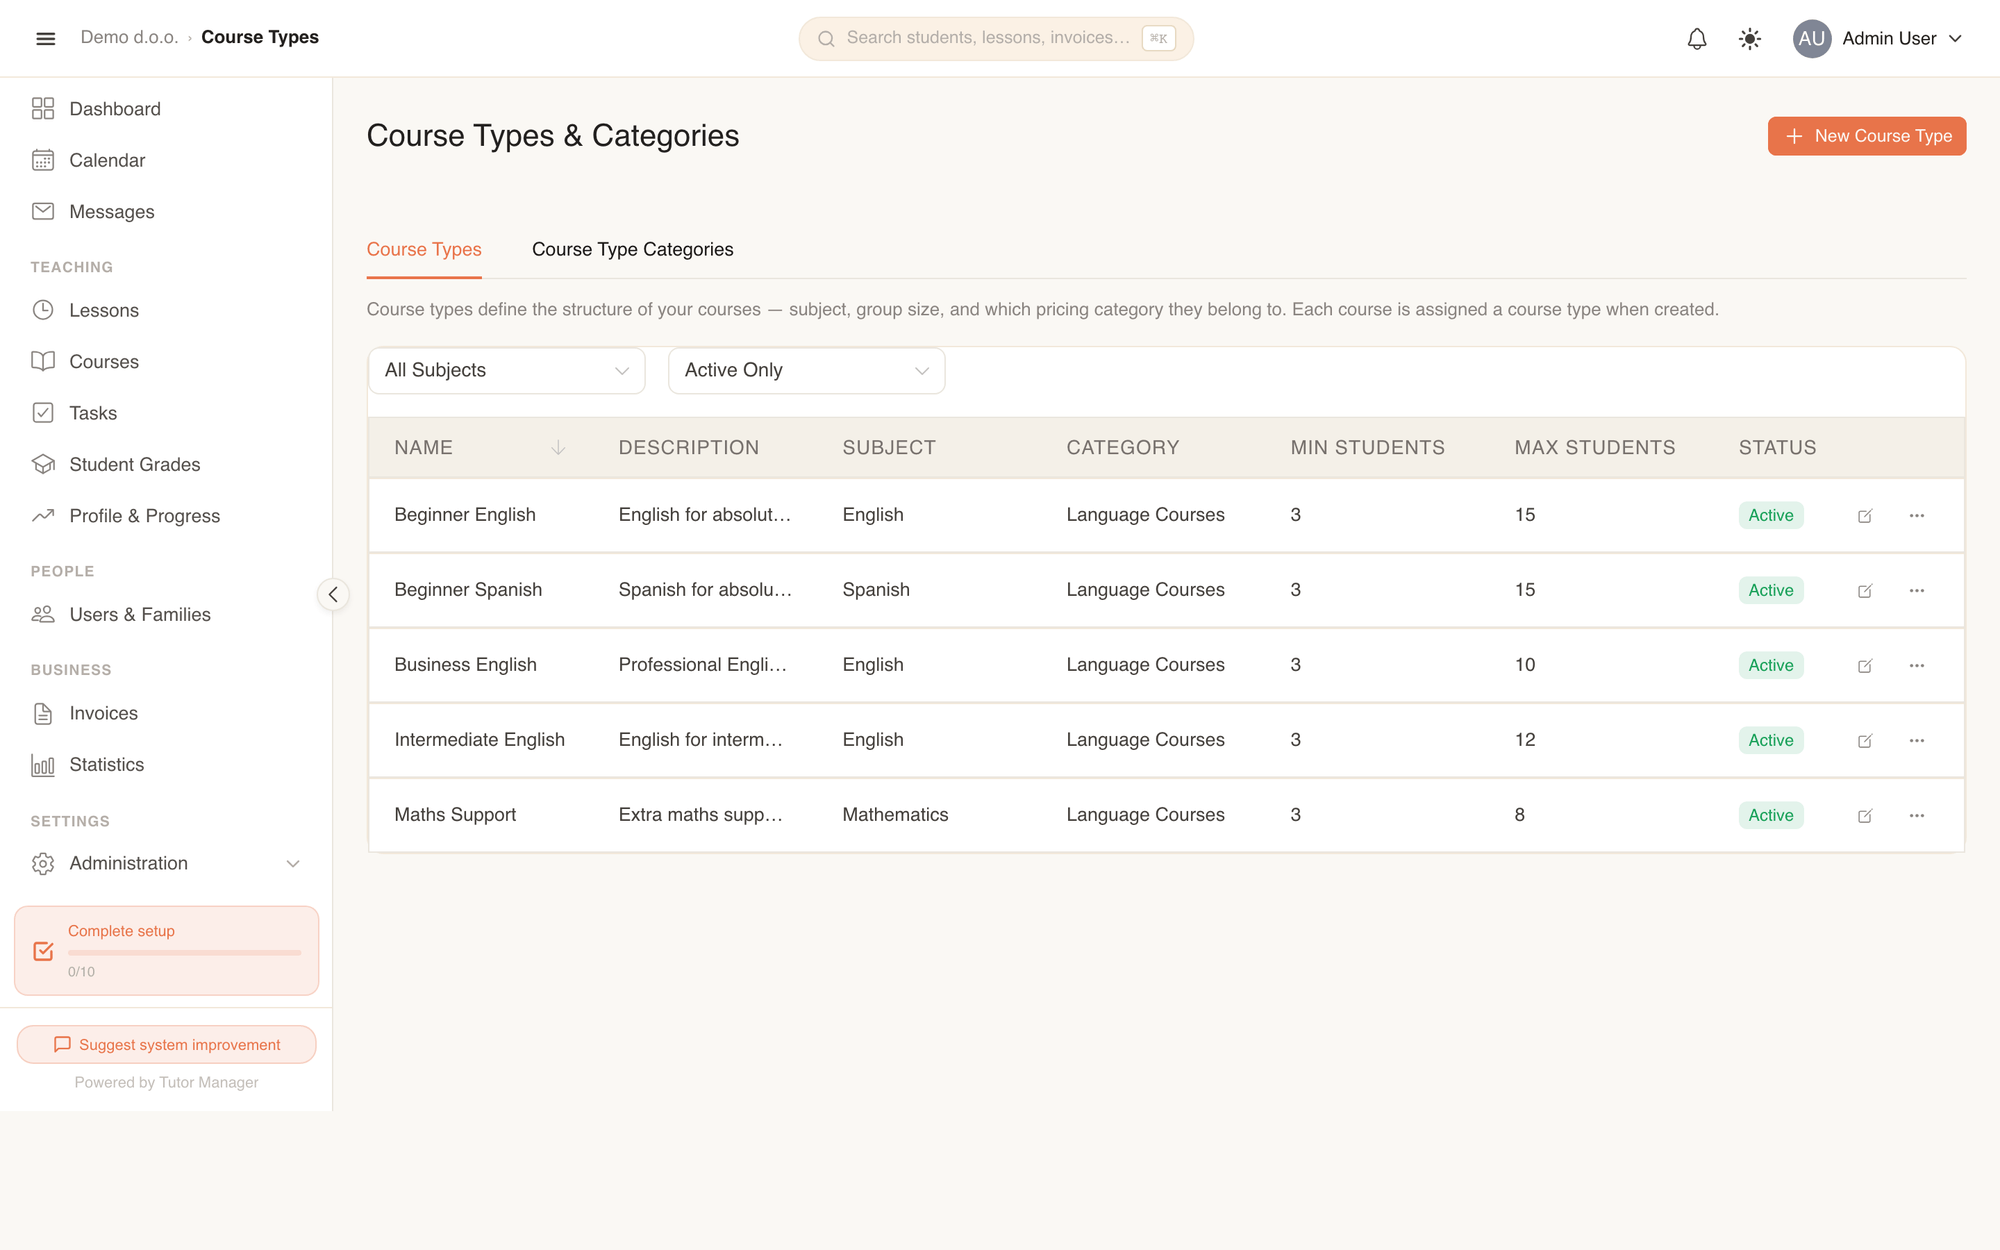Open Invoices page

pyautogui.click(x=166, y=713)
